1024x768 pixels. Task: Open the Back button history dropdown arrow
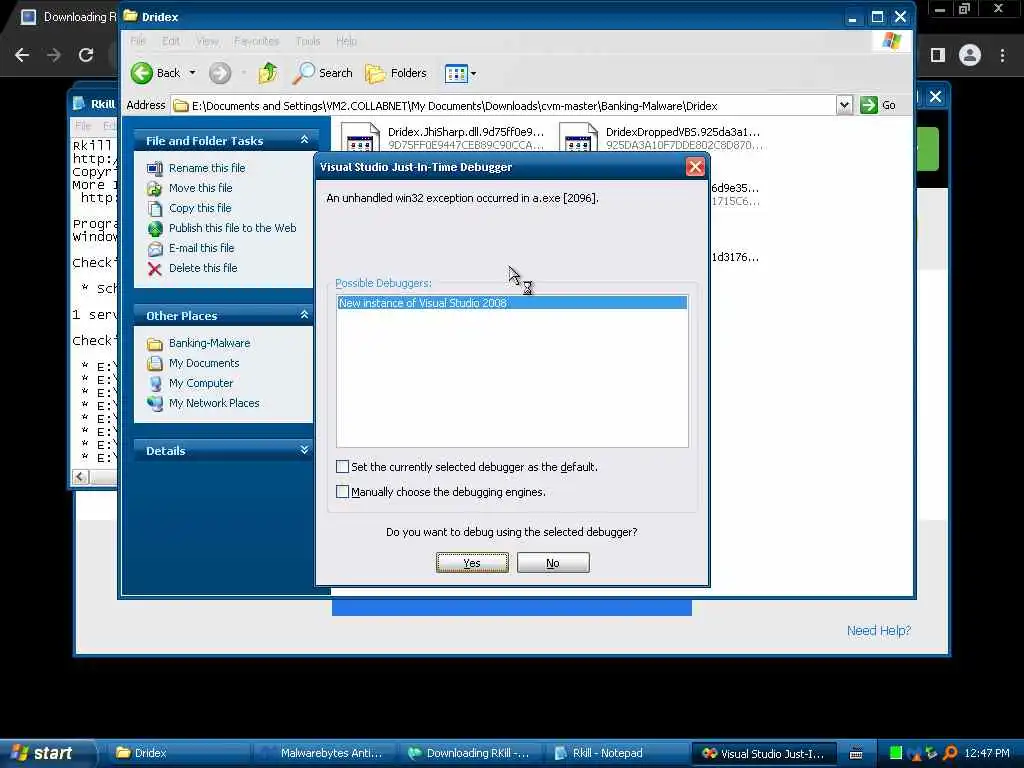coord(193,73)
